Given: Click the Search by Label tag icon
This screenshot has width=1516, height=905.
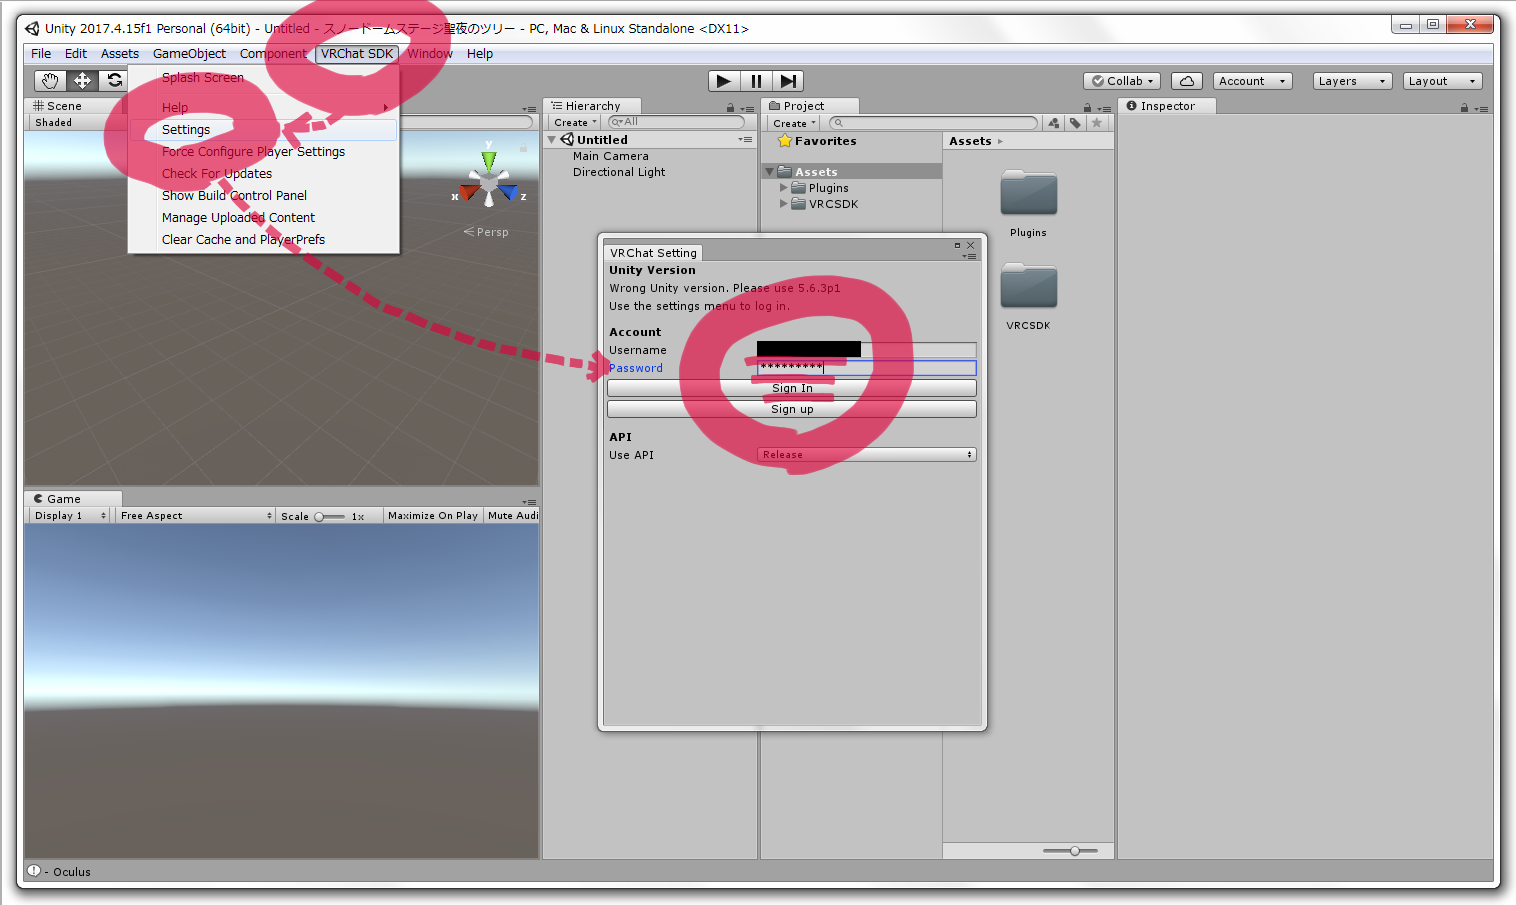Looking at the screenshot, I should [x=1075, y=123].
